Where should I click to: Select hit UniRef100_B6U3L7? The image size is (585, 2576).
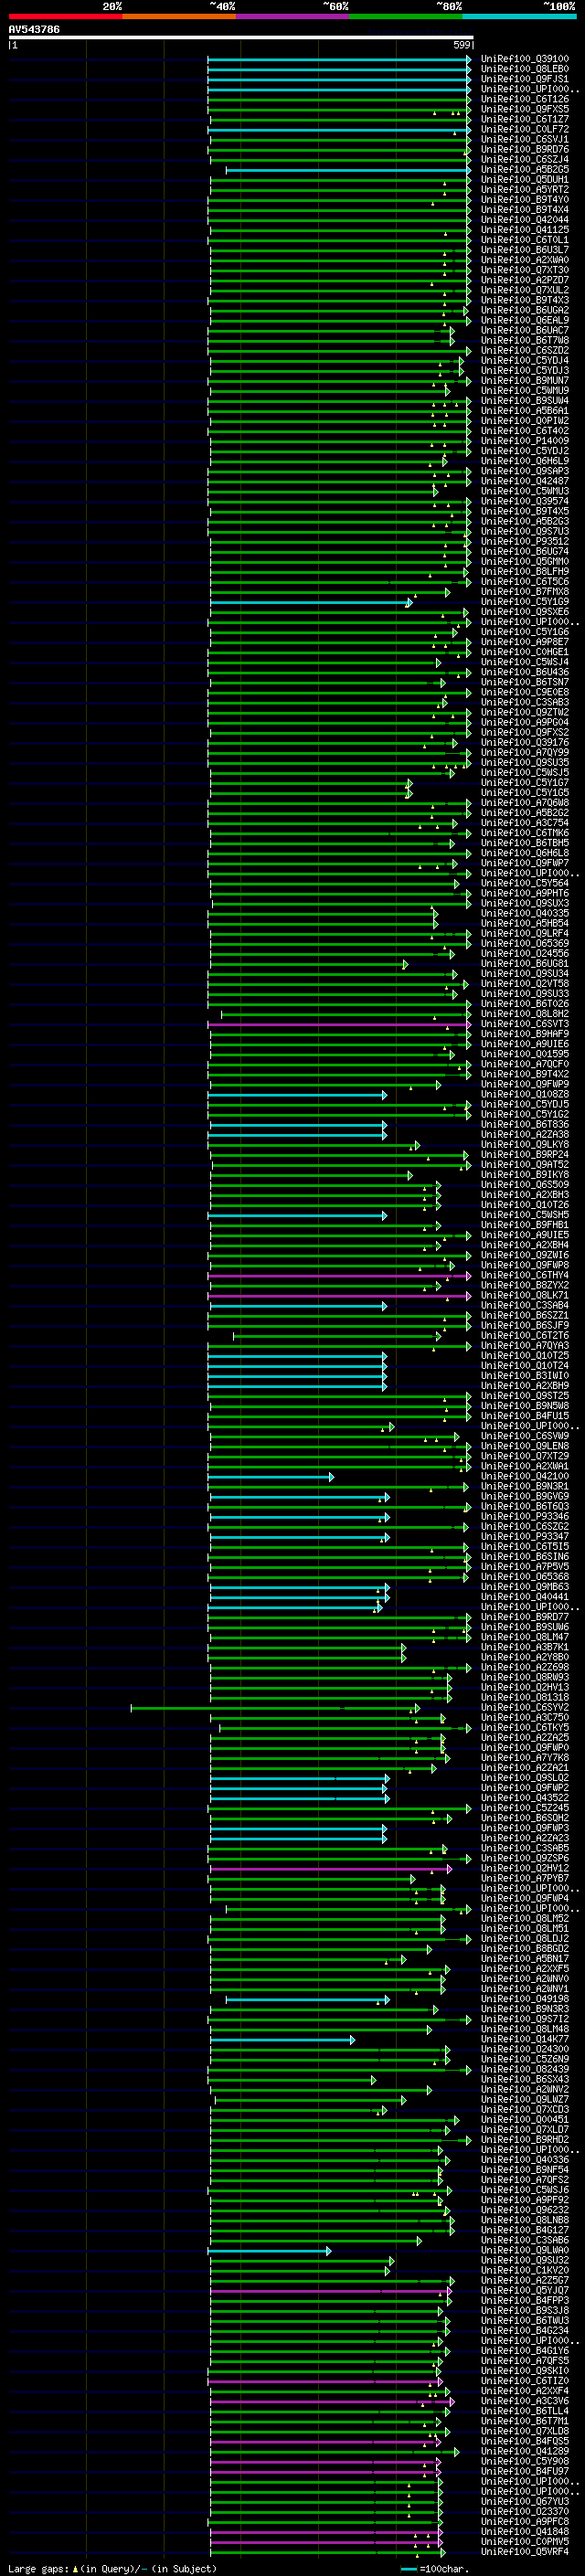(525, 250)
